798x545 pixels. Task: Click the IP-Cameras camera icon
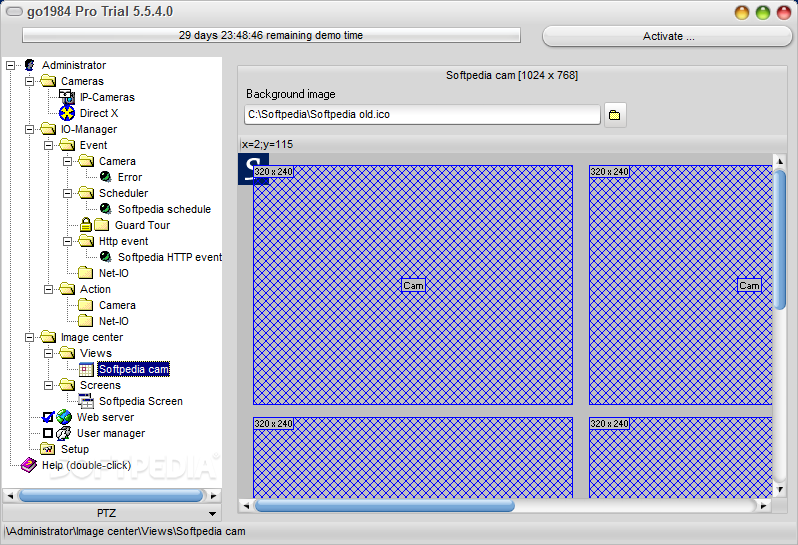[67, 97]
